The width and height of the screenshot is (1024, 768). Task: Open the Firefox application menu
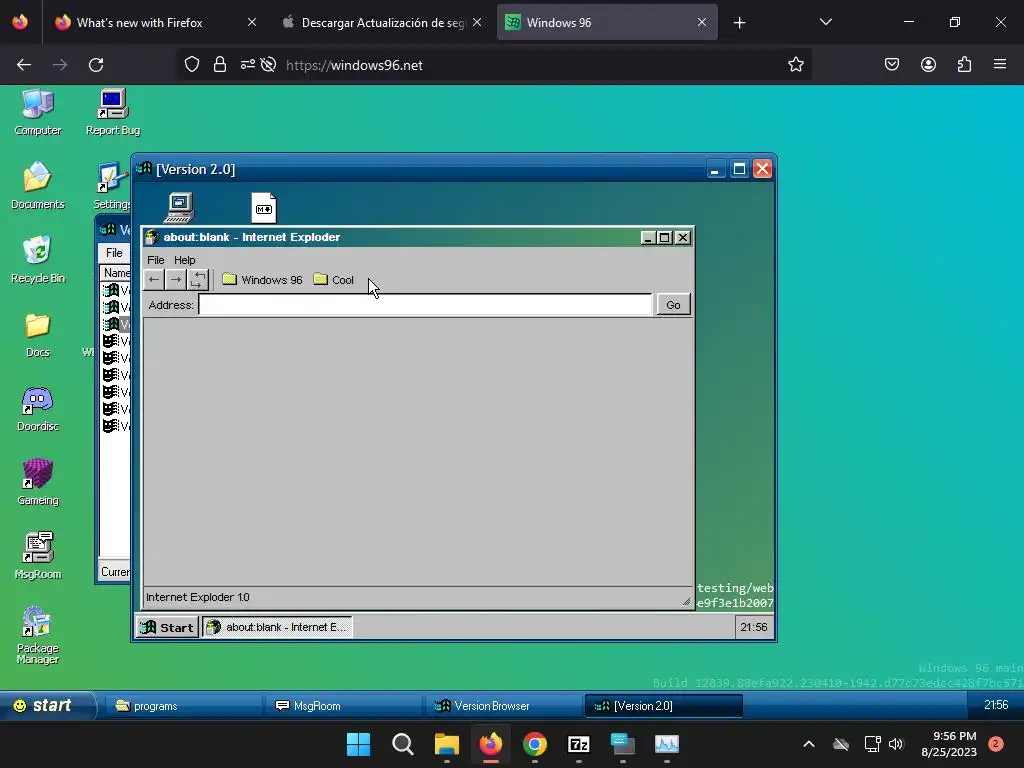[1000, 65]
